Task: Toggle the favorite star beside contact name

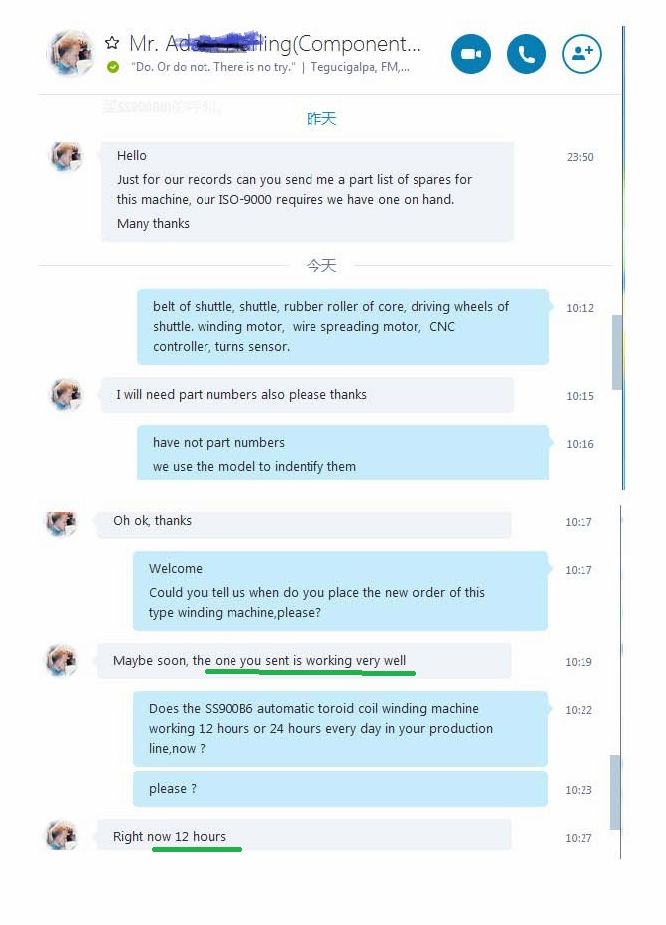Action: [112, 42]
